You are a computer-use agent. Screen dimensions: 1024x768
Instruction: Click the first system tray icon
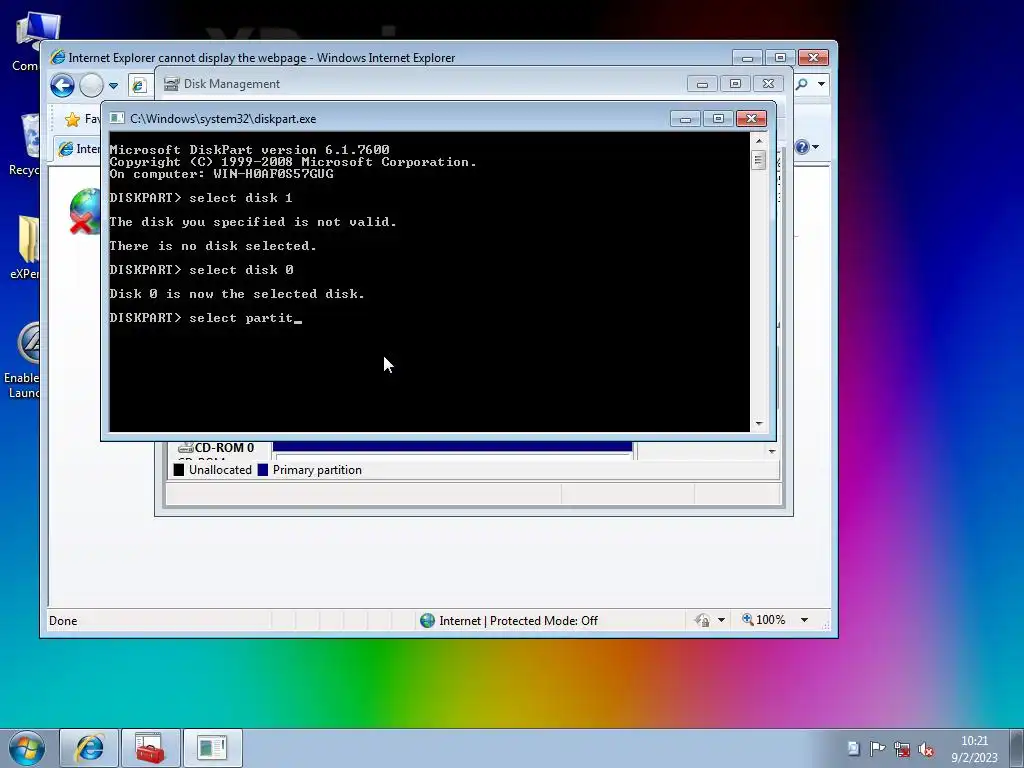point(853,749)
